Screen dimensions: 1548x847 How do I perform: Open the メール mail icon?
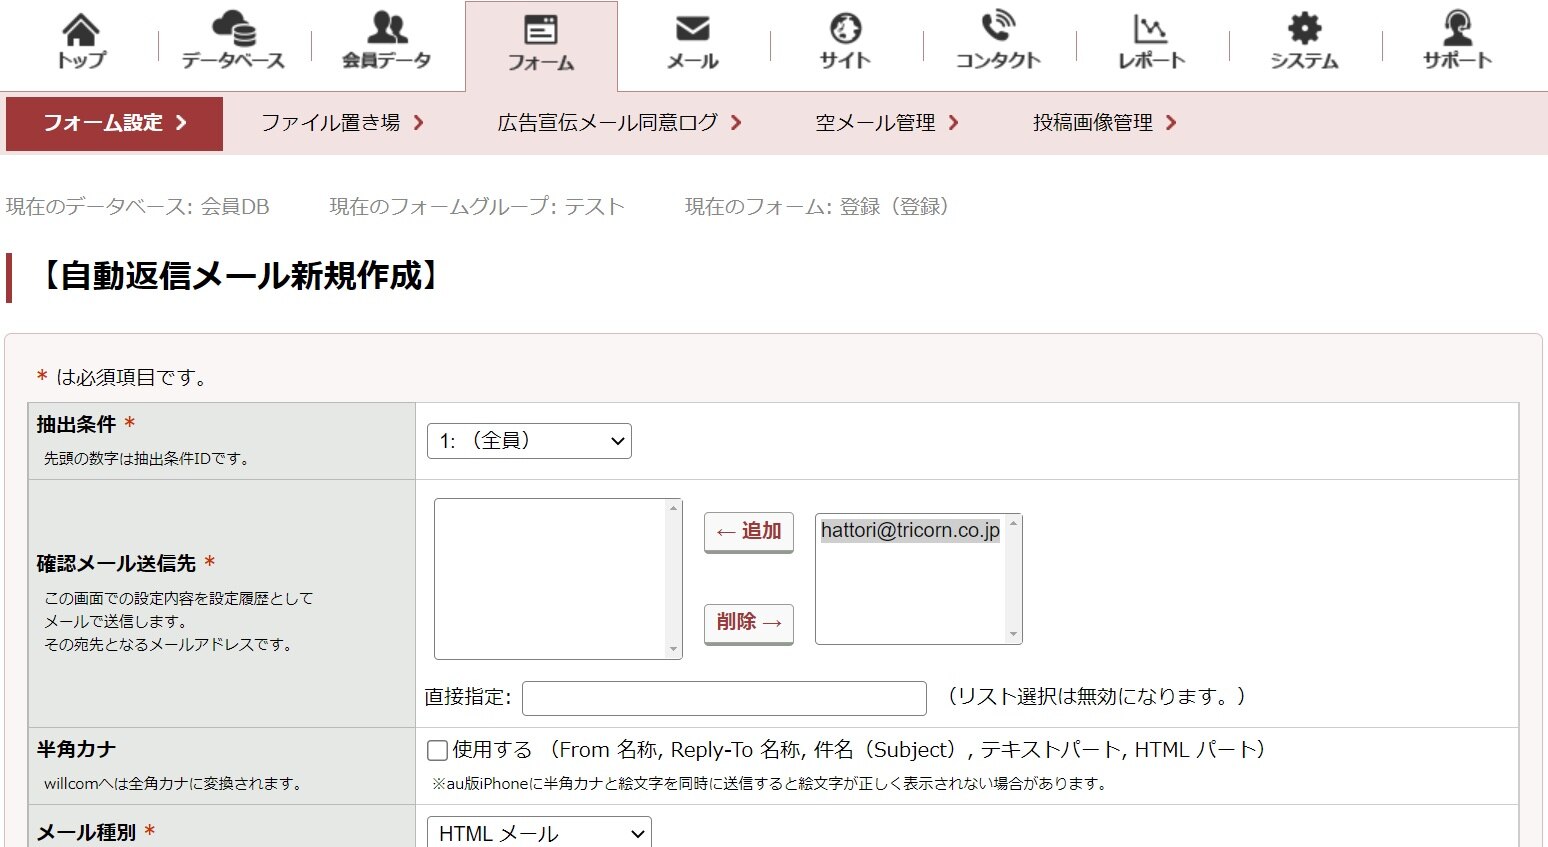point(691,40)
